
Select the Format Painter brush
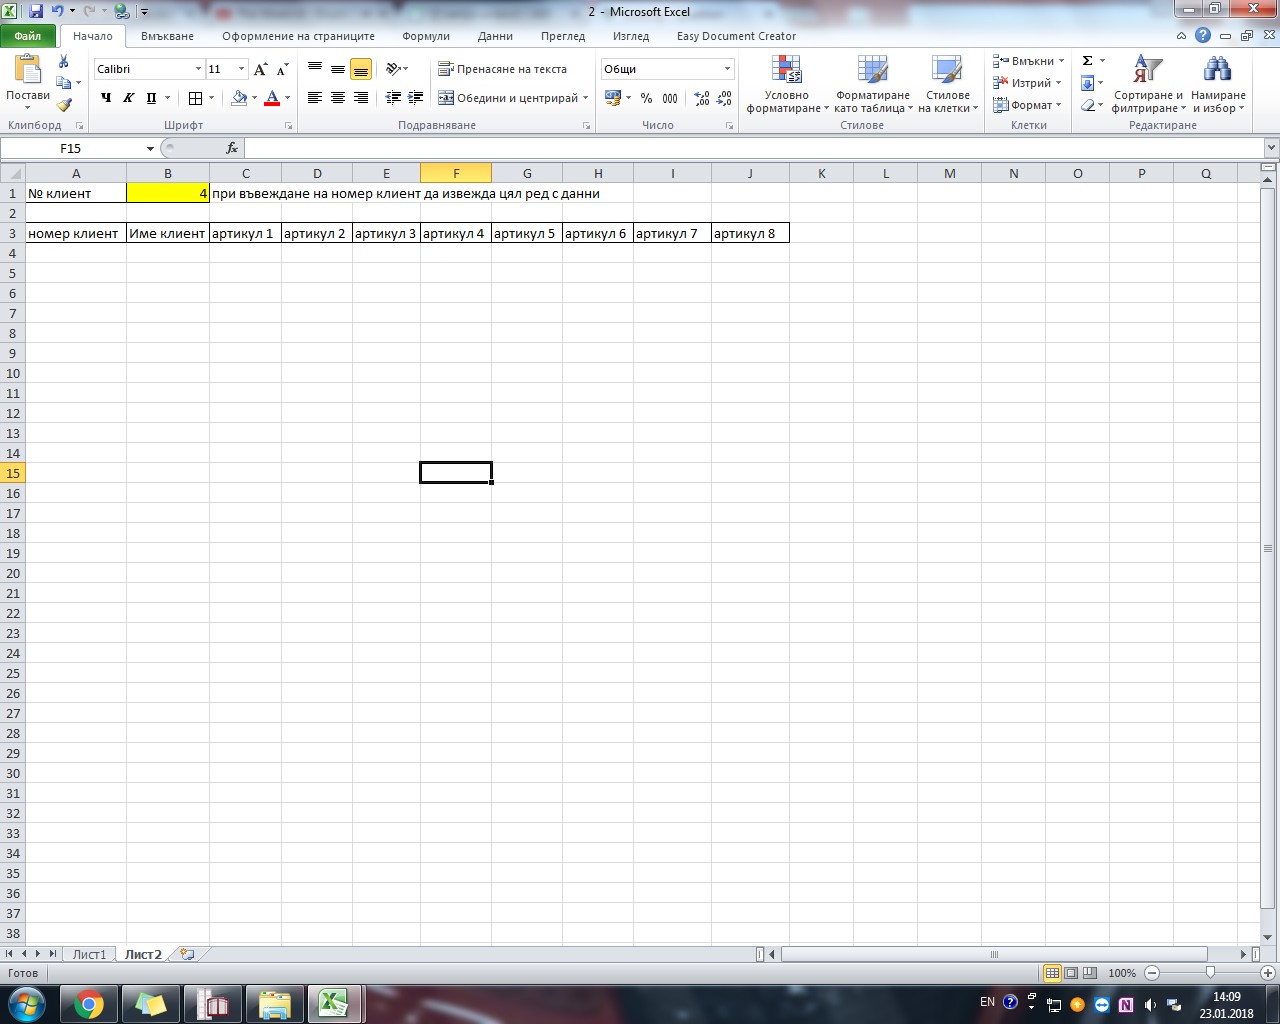click(64, 104)
